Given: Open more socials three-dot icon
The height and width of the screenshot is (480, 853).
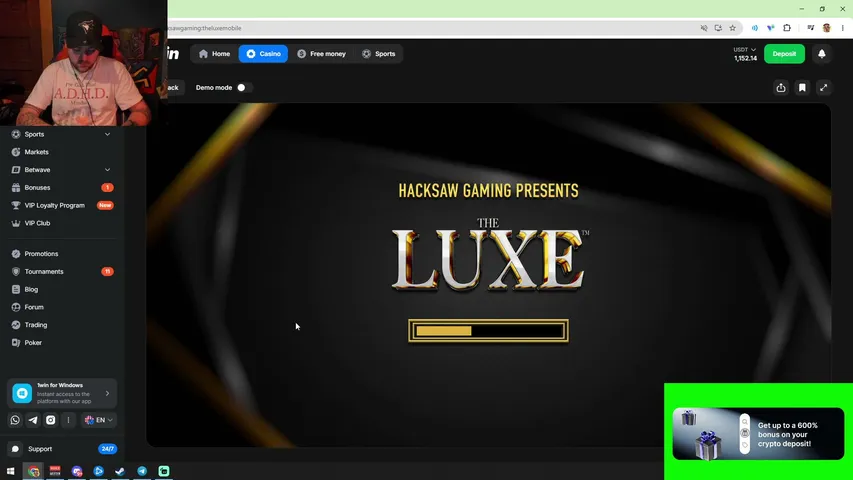Looking at the screenshot, I should point(69,420).
